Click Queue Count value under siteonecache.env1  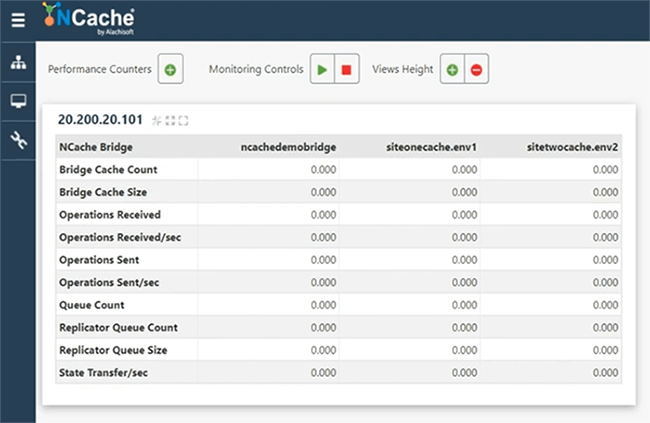[464, 305]
